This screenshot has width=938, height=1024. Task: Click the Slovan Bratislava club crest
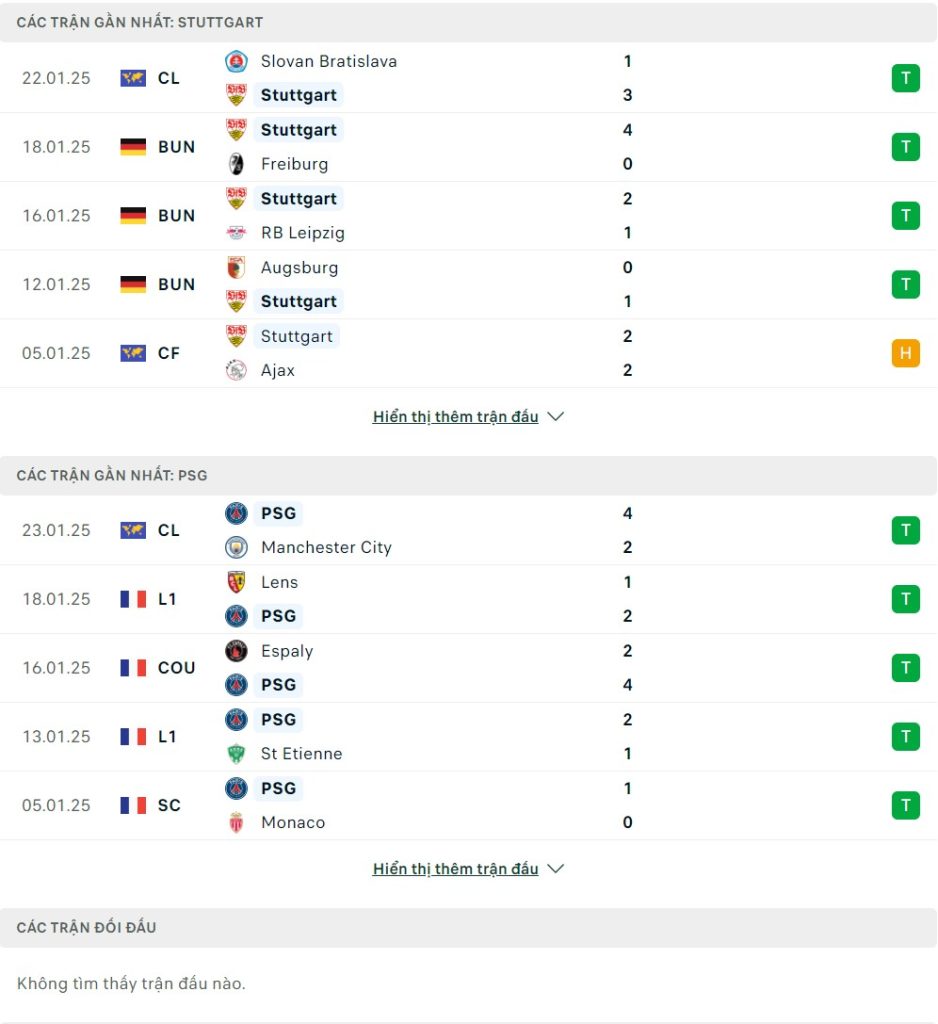tap(236, 61)
